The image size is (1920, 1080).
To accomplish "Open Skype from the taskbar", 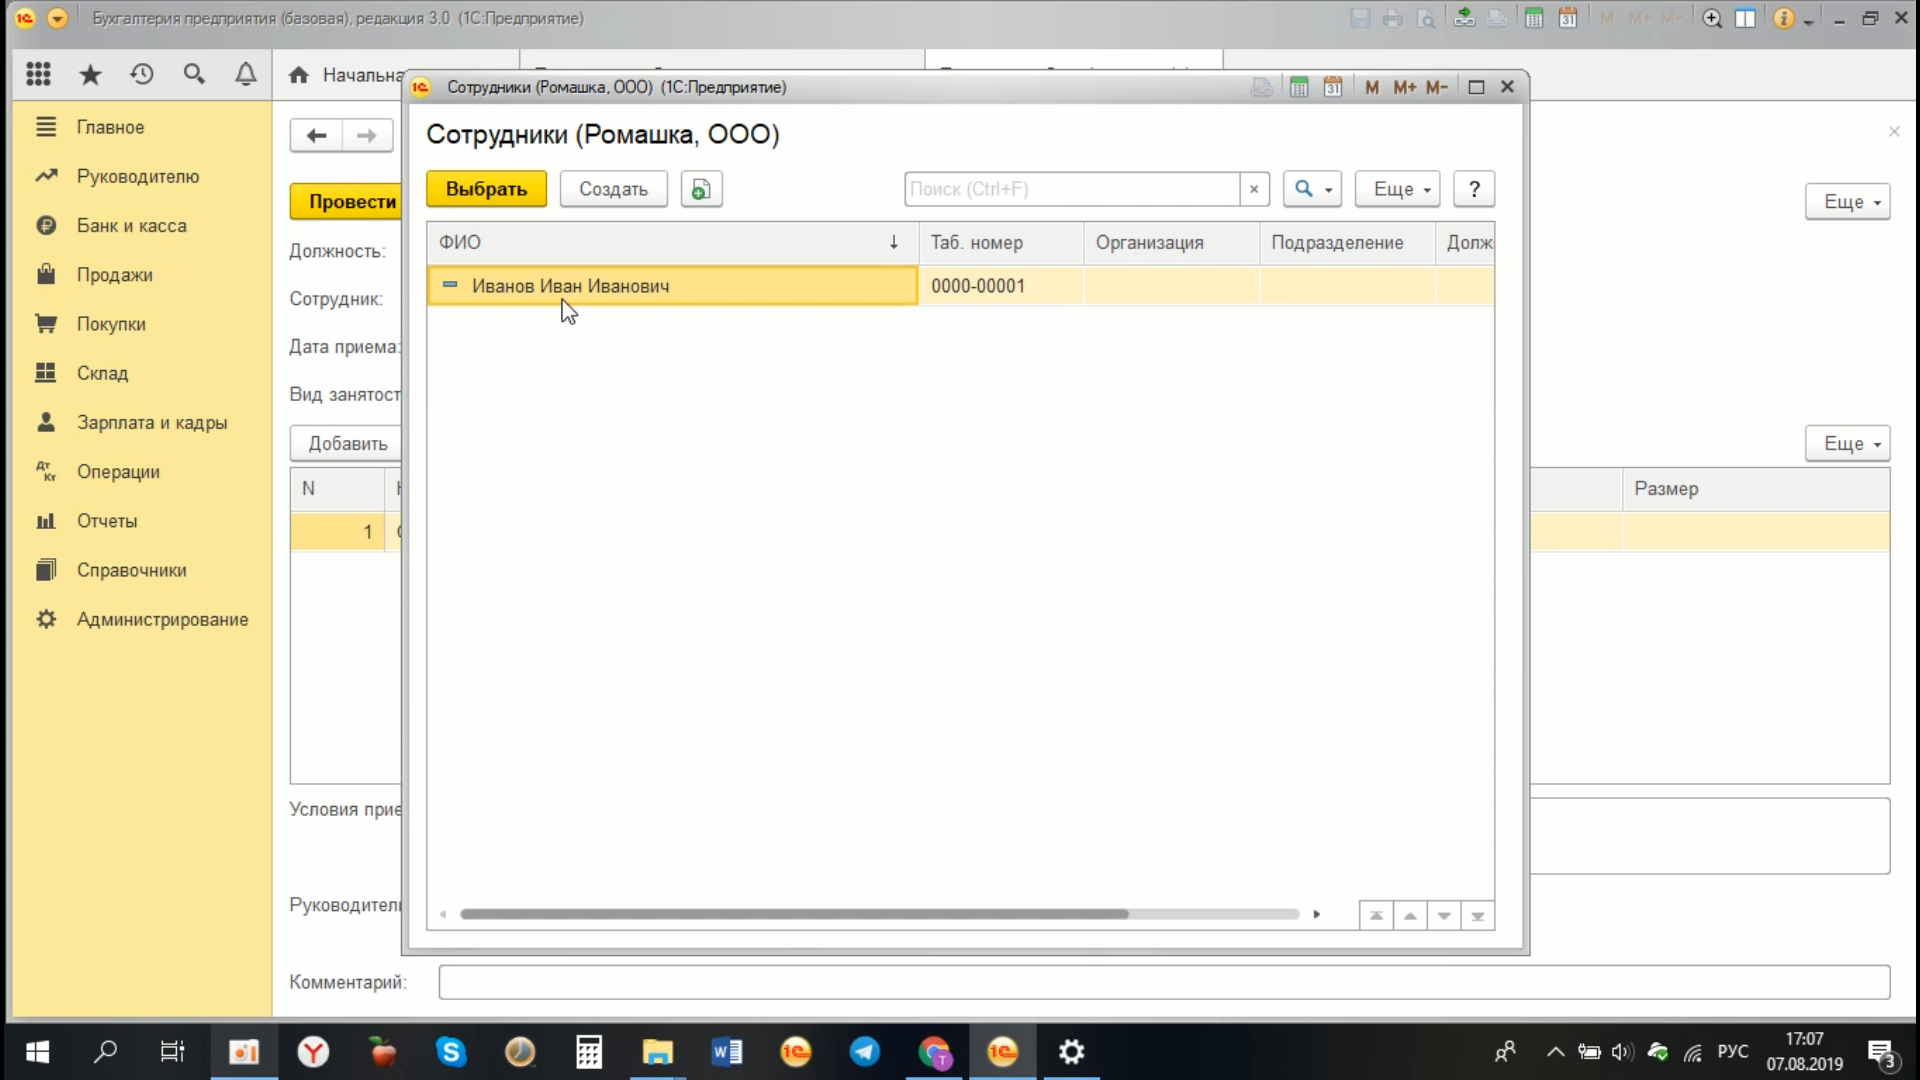I will [451, 1051].
